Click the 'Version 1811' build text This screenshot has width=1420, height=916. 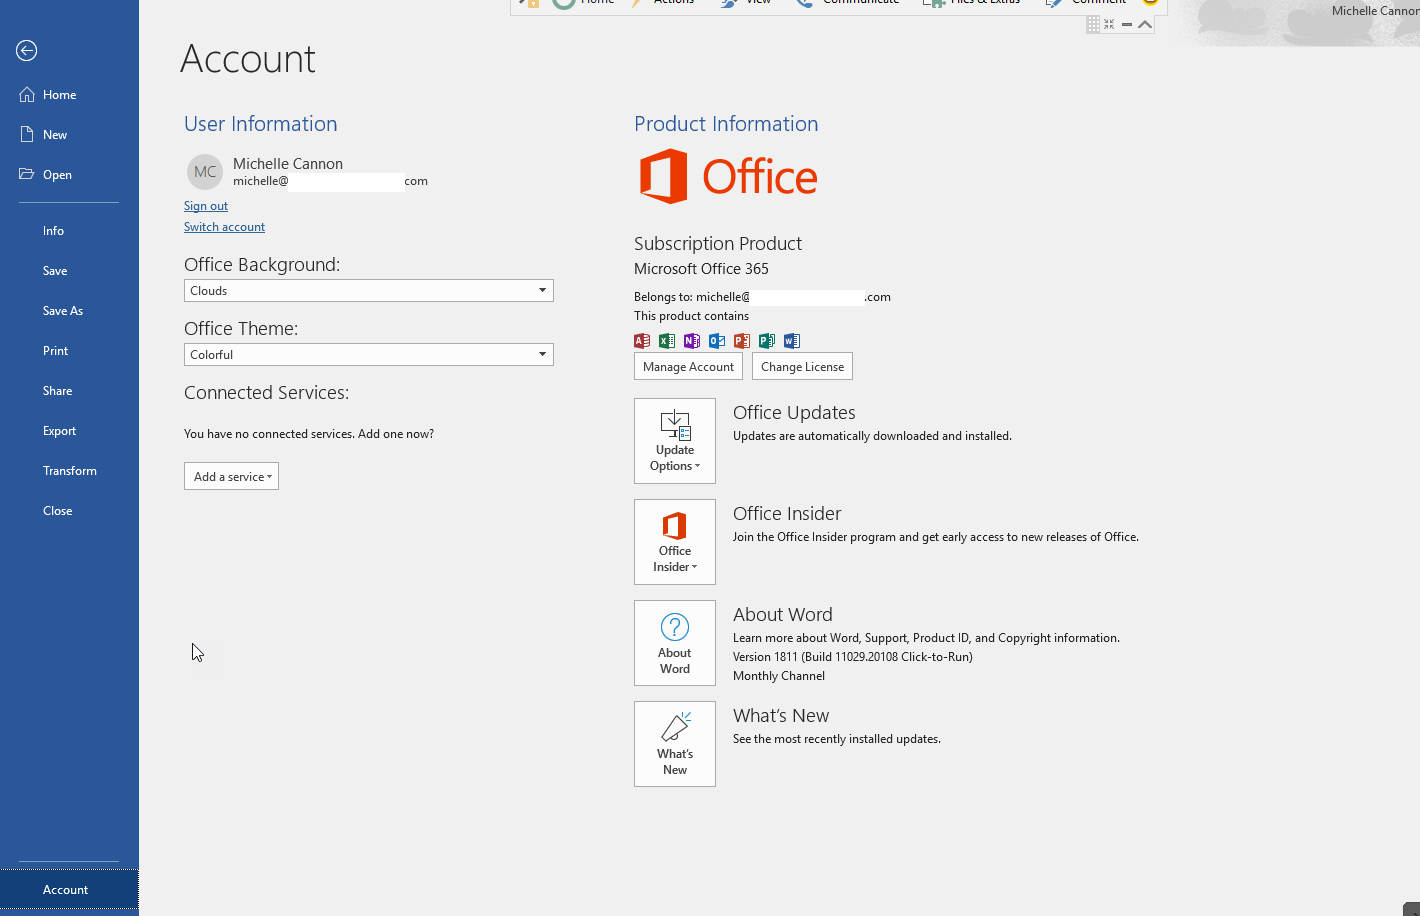tap(853, 657)
